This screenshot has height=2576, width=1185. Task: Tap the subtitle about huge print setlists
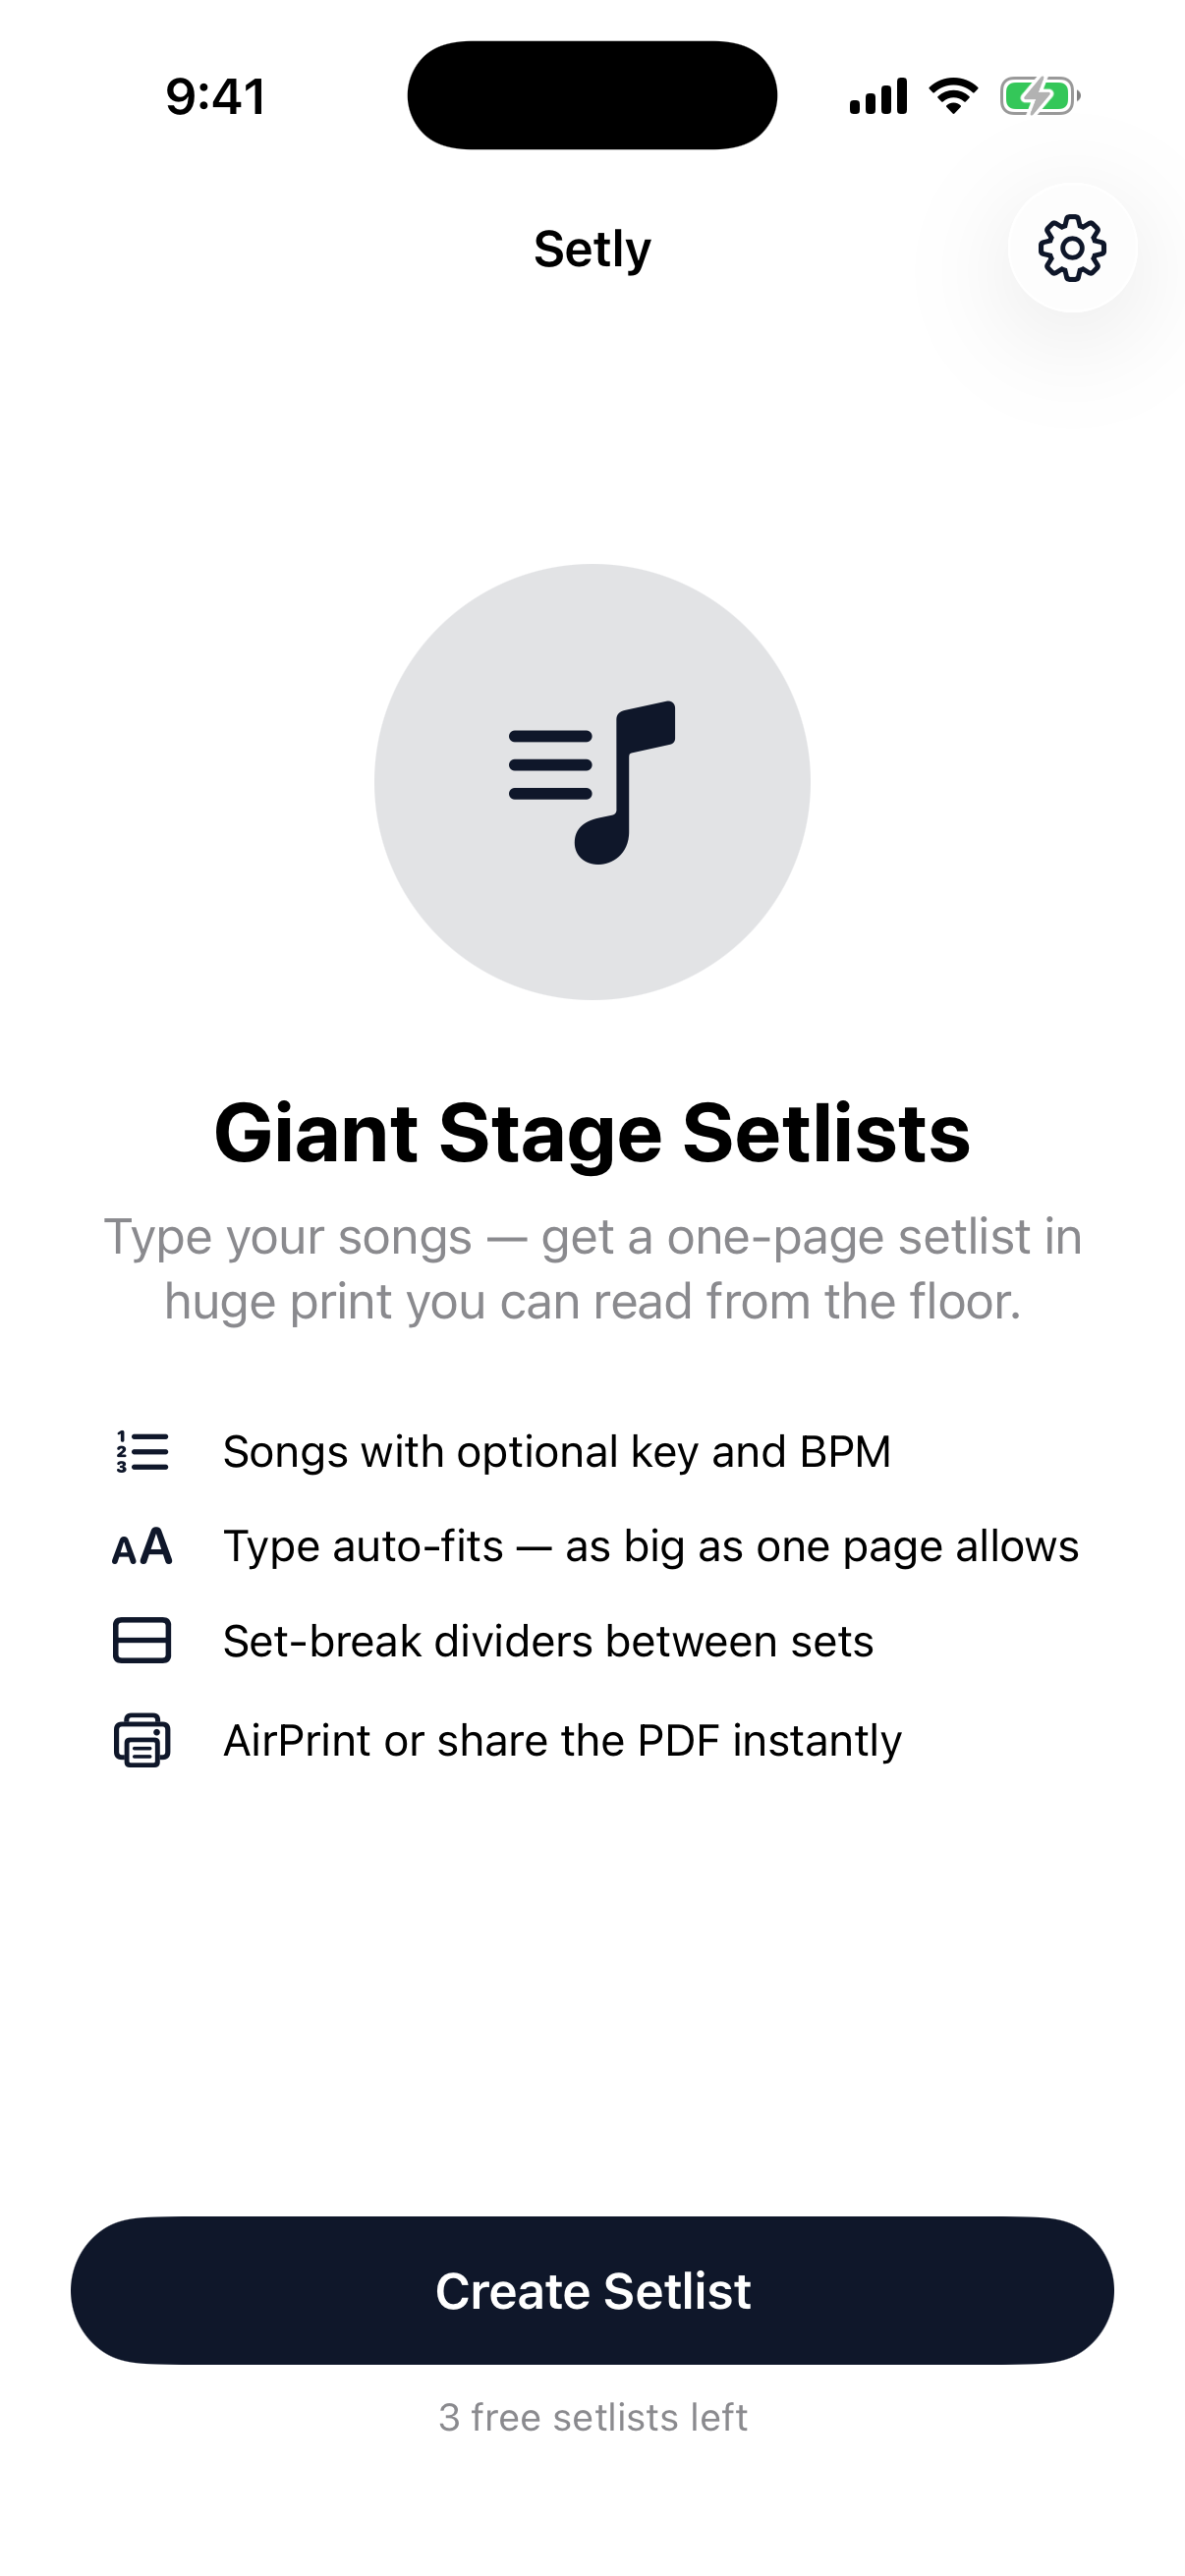(x=593, y=1269)
